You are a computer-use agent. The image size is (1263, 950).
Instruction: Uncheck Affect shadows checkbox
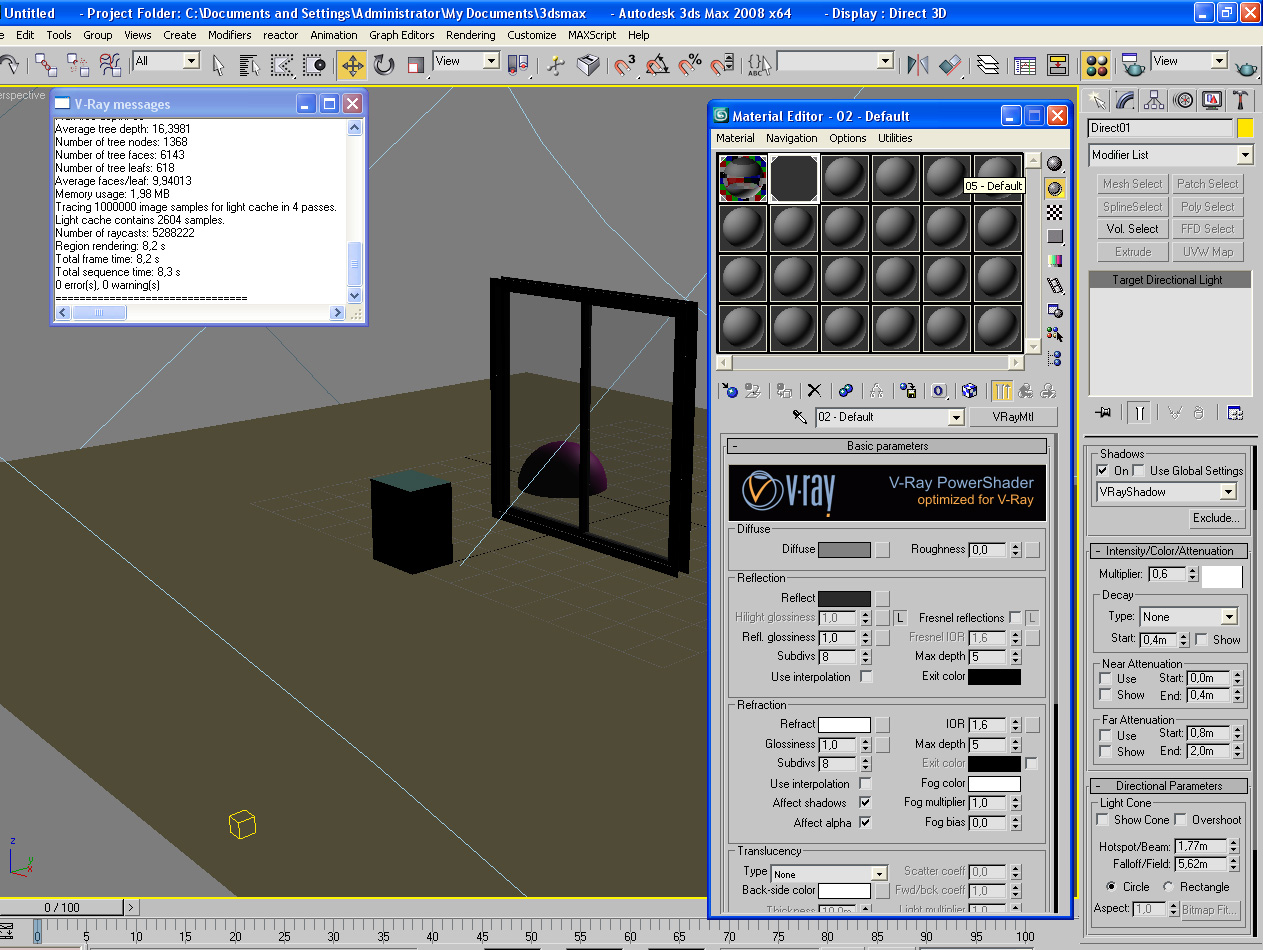click(x=865, y=803)
